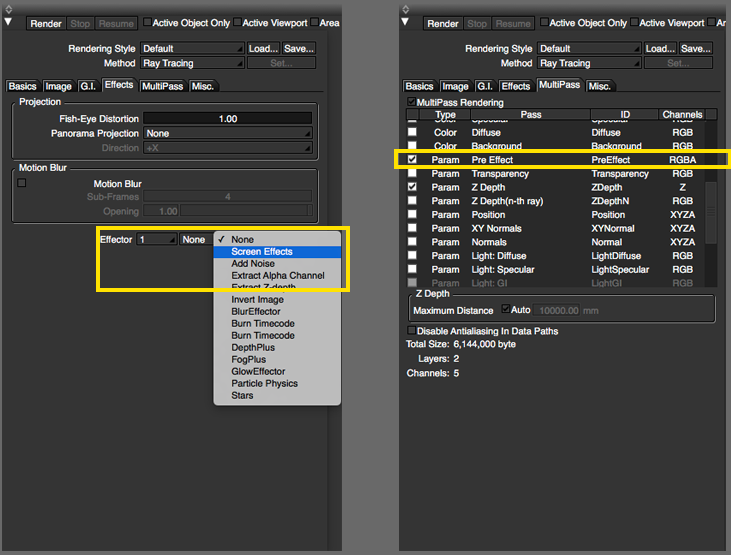Choose None in Effector menu
Screen dimensions: 731x555
point(277,239)
